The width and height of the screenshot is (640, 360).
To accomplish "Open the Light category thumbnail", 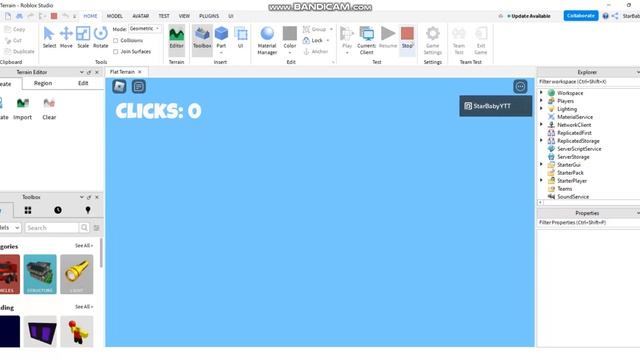I will click(x=77, y=274).
